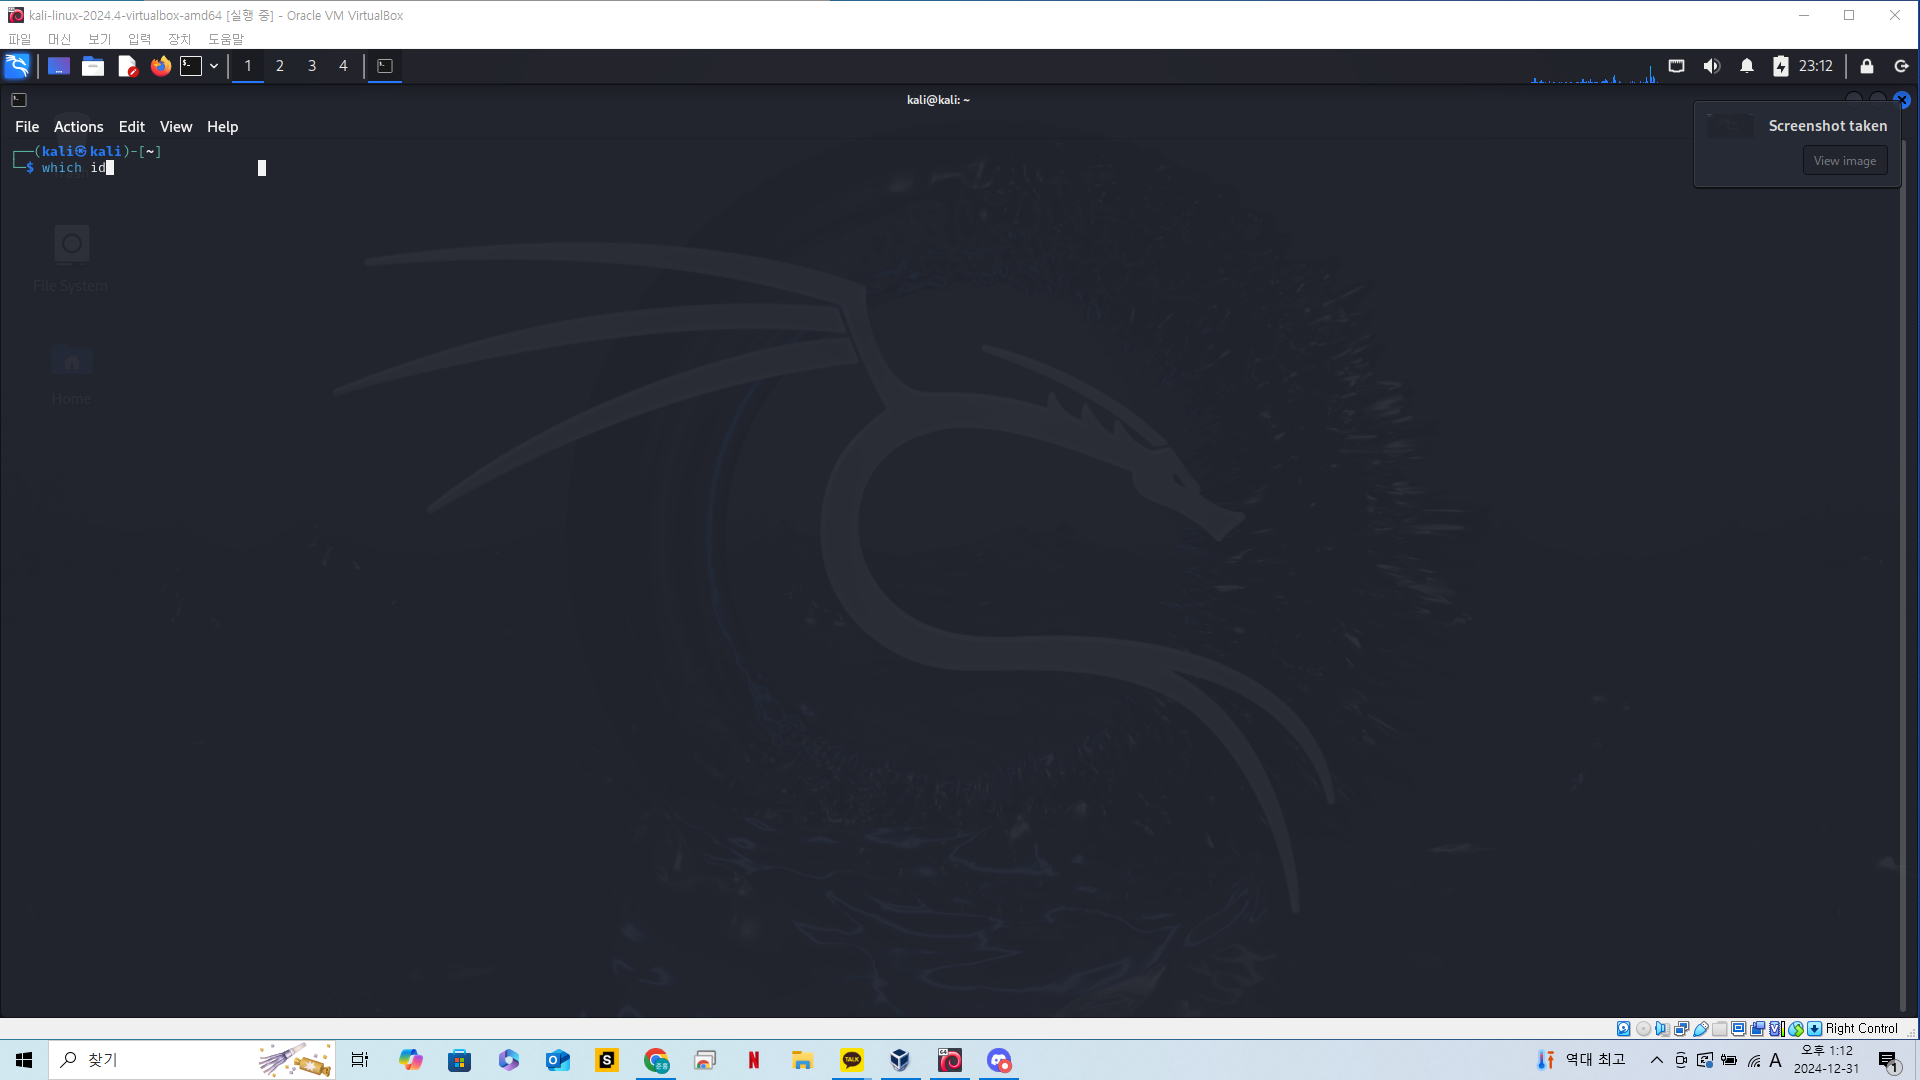
Task: Open the terminal Actions menu
Action: pyautogui.click(x=78, y=127)
